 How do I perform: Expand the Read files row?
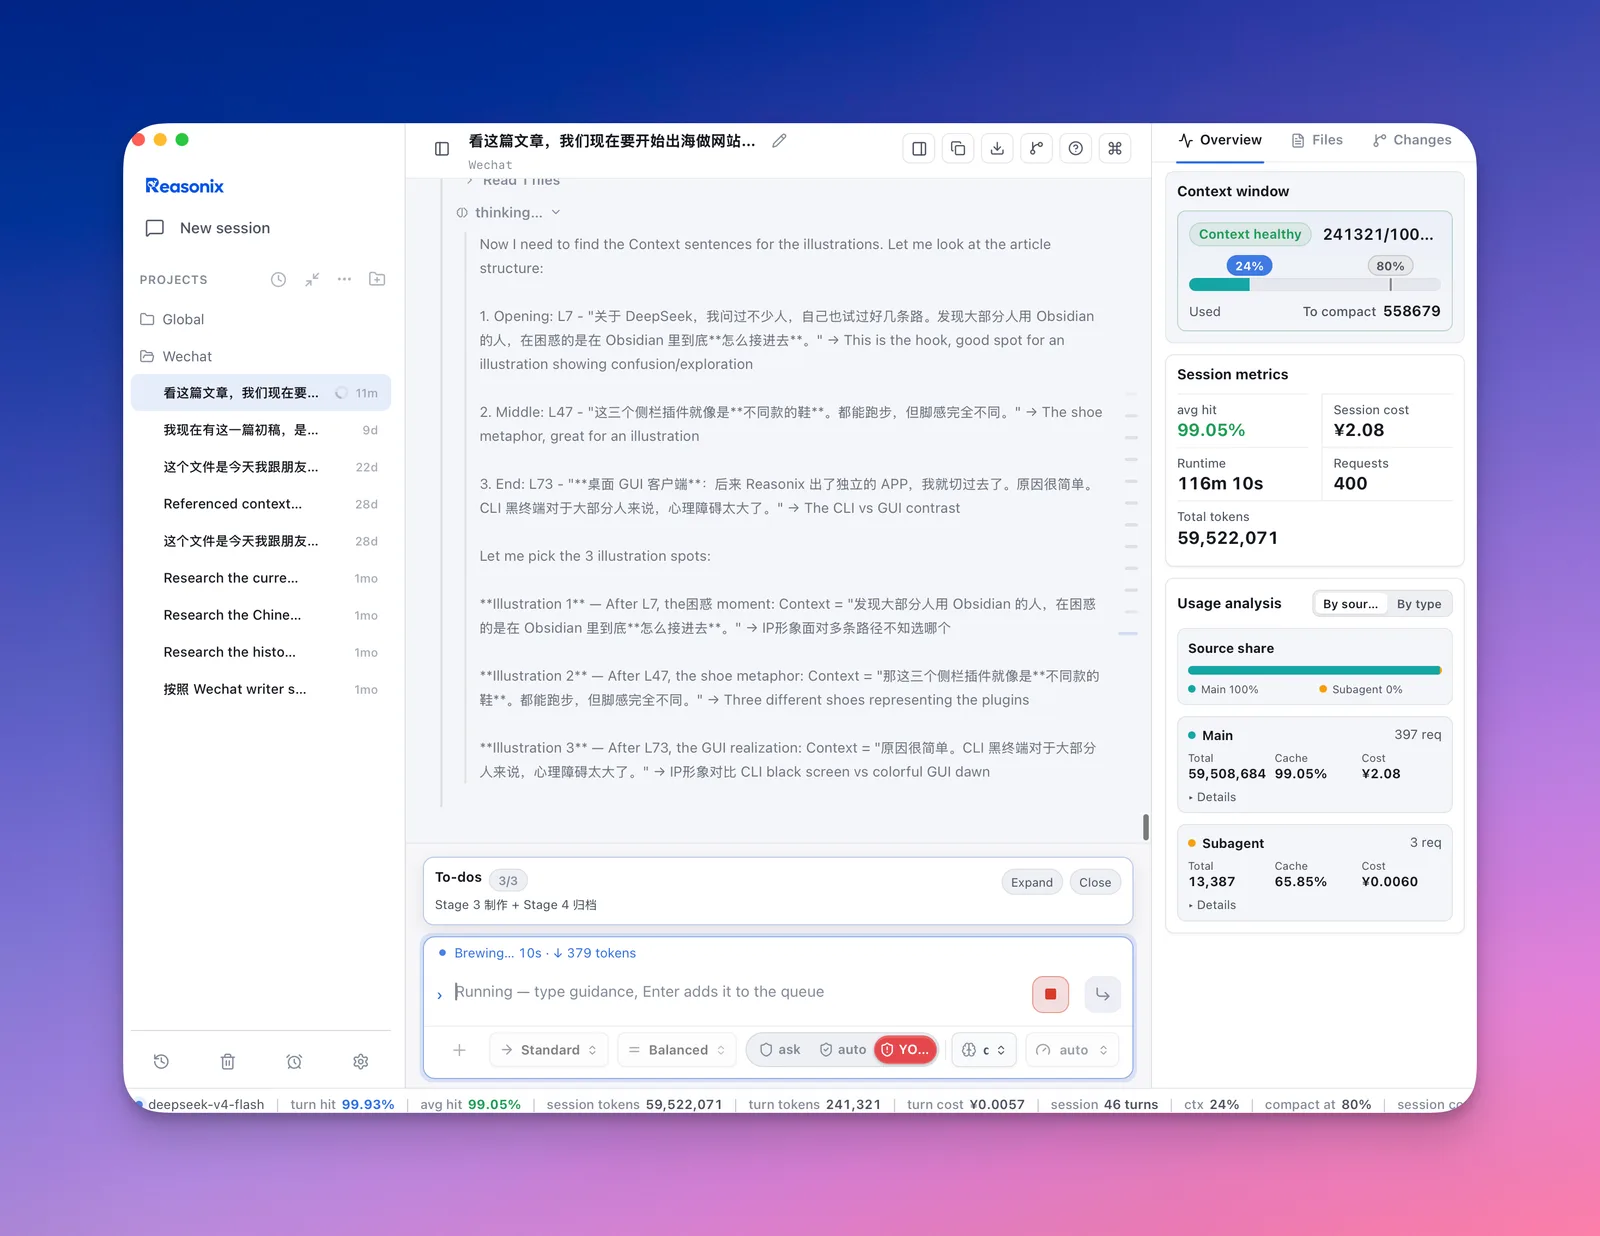(x=512, y=182)
